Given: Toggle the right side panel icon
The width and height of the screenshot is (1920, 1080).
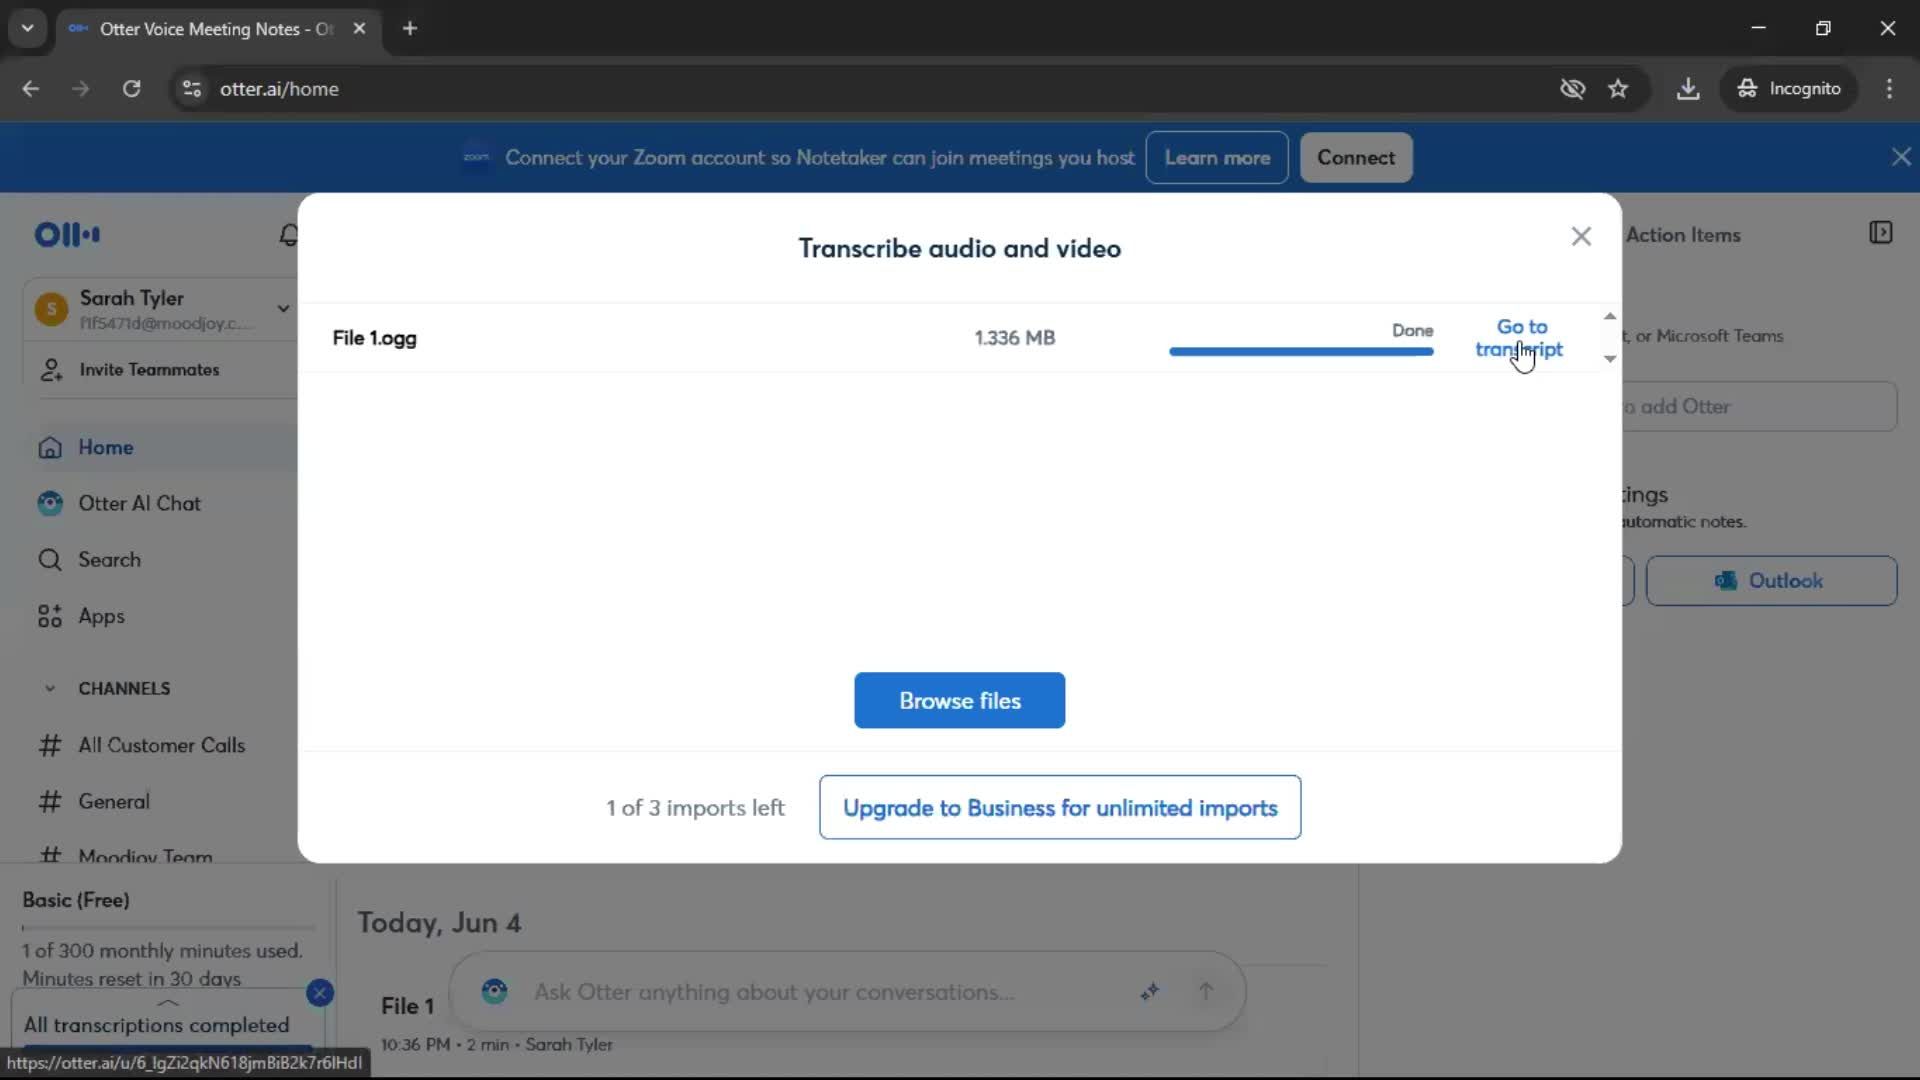Looking at the screenshot, I should tap(1880, 233).
